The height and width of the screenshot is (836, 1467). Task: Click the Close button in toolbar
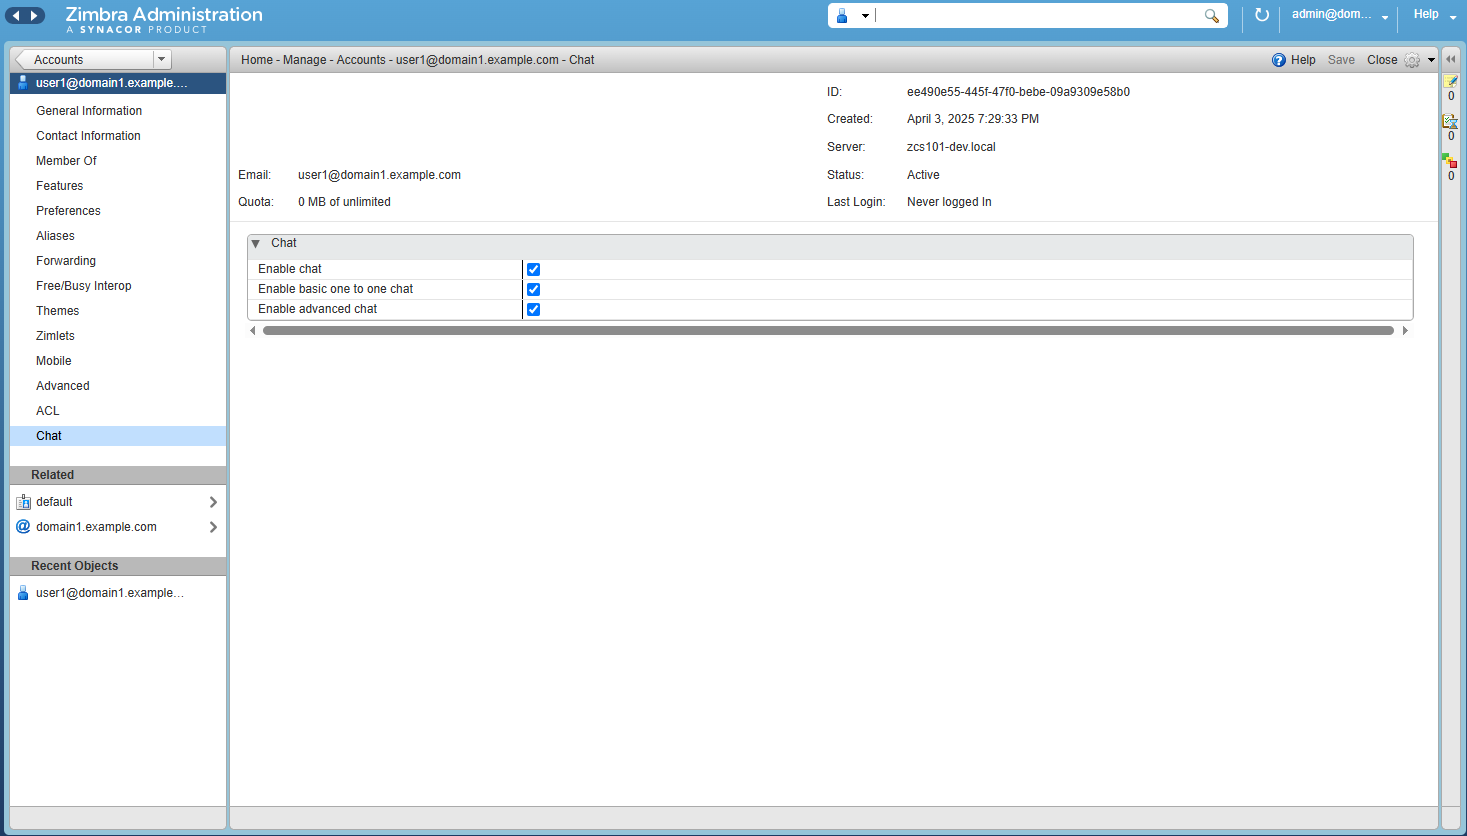tap(1382, 60)
